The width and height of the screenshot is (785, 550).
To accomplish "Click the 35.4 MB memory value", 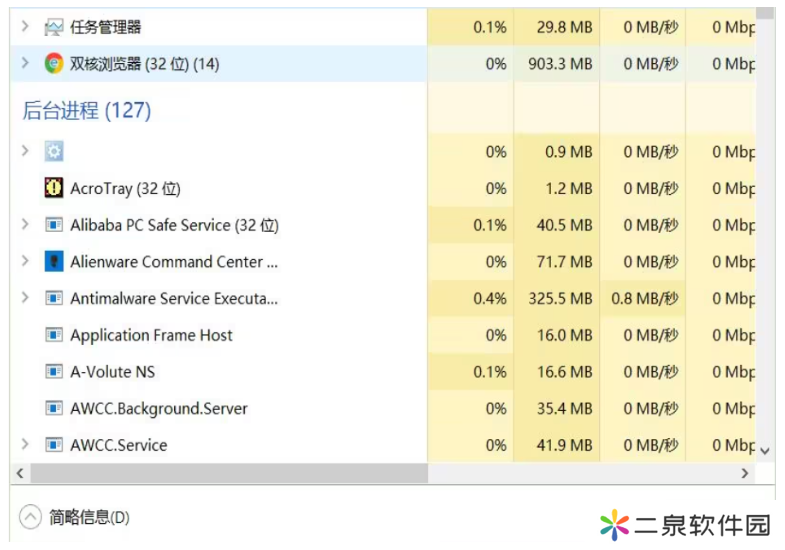I will [x=564, y=408].
